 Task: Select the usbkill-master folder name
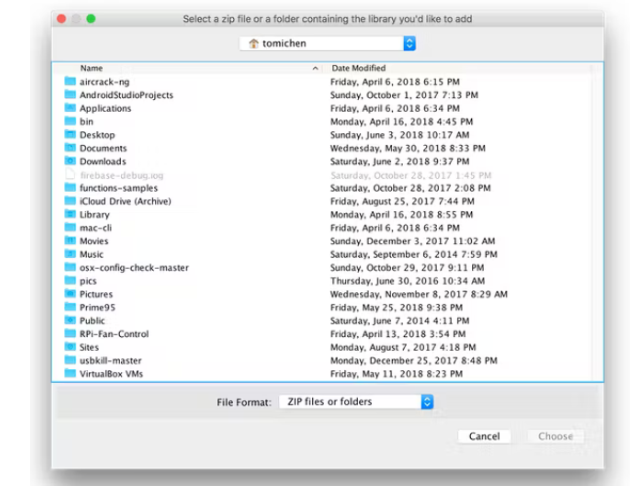tap(110, 361)
